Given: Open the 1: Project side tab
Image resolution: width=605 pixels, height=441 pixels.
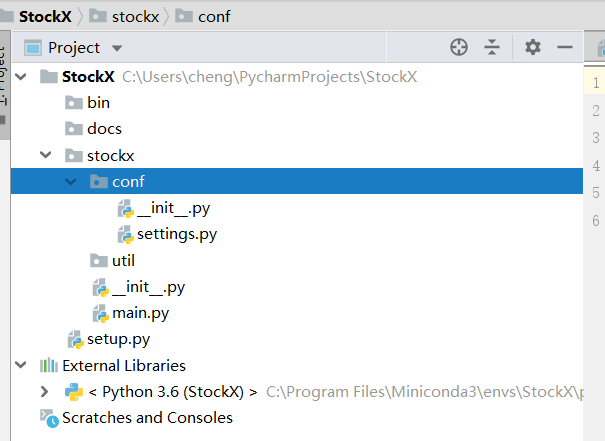Looking at the screenshot, I should coord(3,75).
